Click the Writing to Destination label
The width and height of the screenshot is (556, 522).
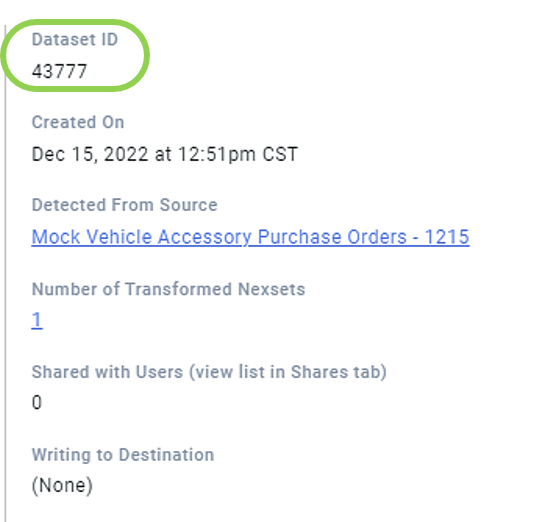(x=123, y=455)
